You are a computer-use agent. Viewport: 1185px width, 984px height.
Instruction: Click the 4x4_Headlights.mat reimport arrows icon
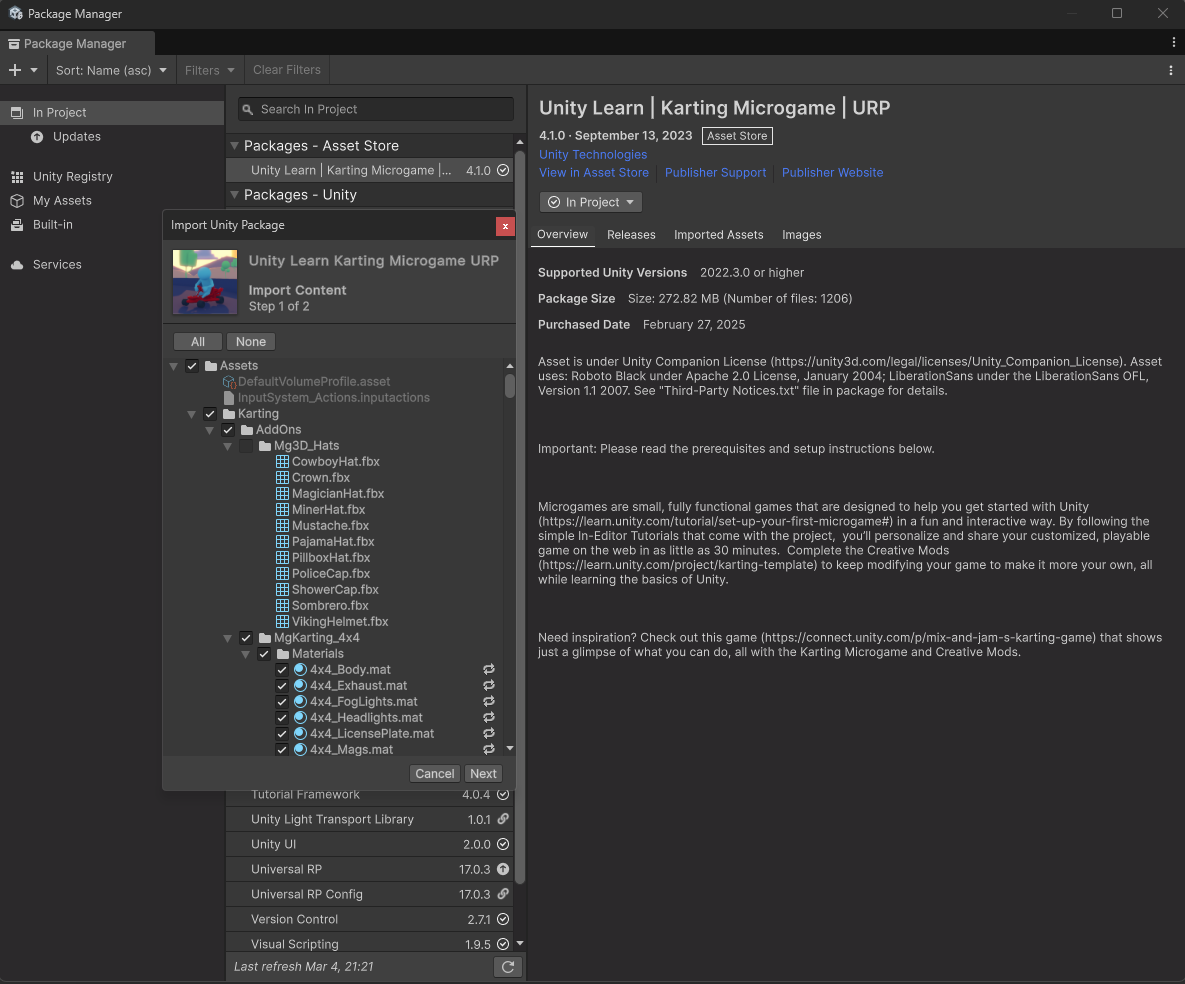click(x=489, y=717)
